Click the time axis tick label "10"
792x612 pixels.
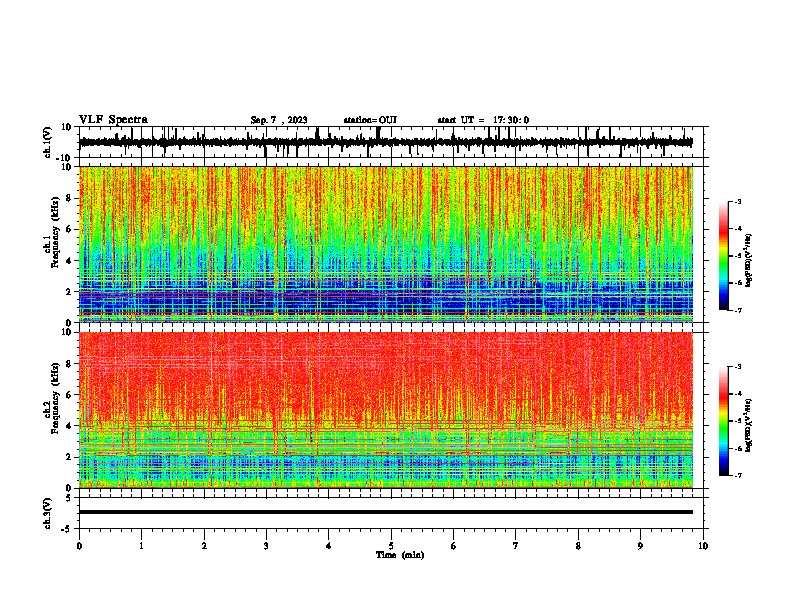[703, 546]
